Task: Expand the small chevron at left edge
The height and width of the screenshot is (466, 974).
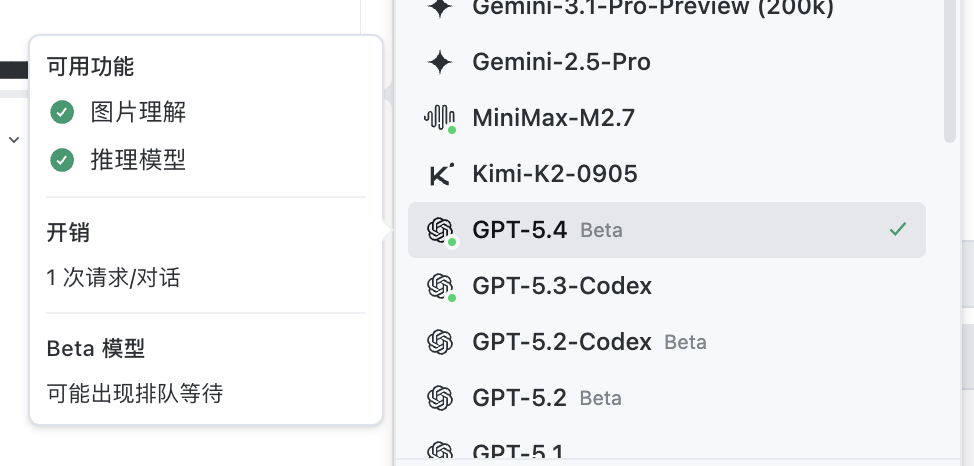Action: click(14, 140)
